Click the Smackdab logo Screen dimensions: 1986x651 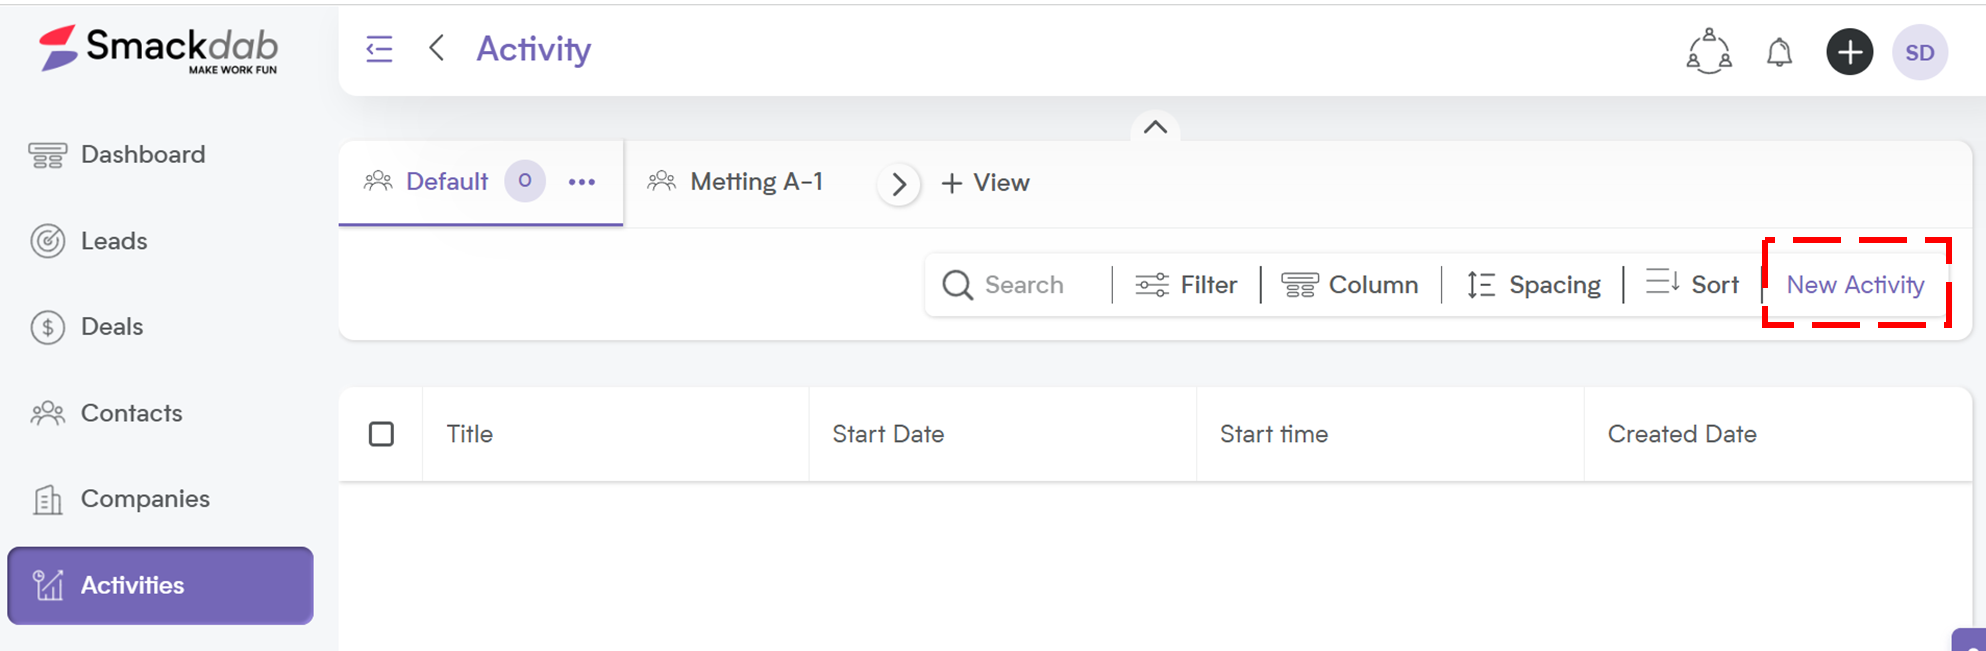tap(159, 49)
